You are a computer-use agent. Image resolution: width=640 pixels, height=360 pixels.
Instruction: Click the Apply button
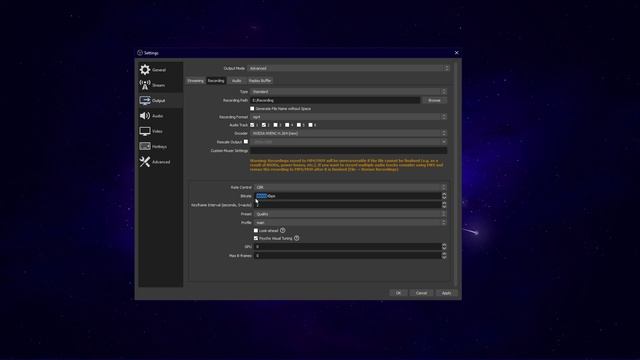click(x=447, y=293)
